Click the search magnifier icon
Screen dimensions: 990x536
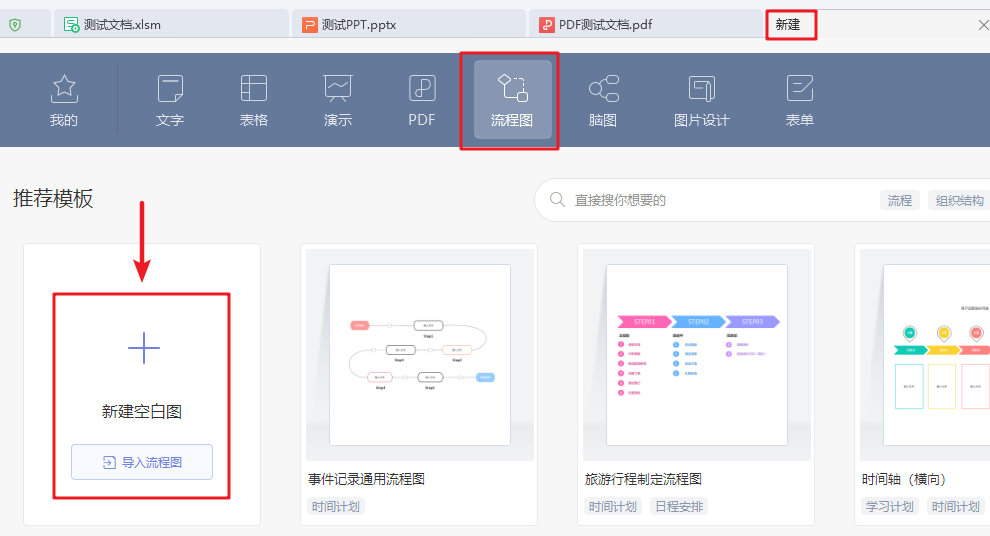[557, 200]
